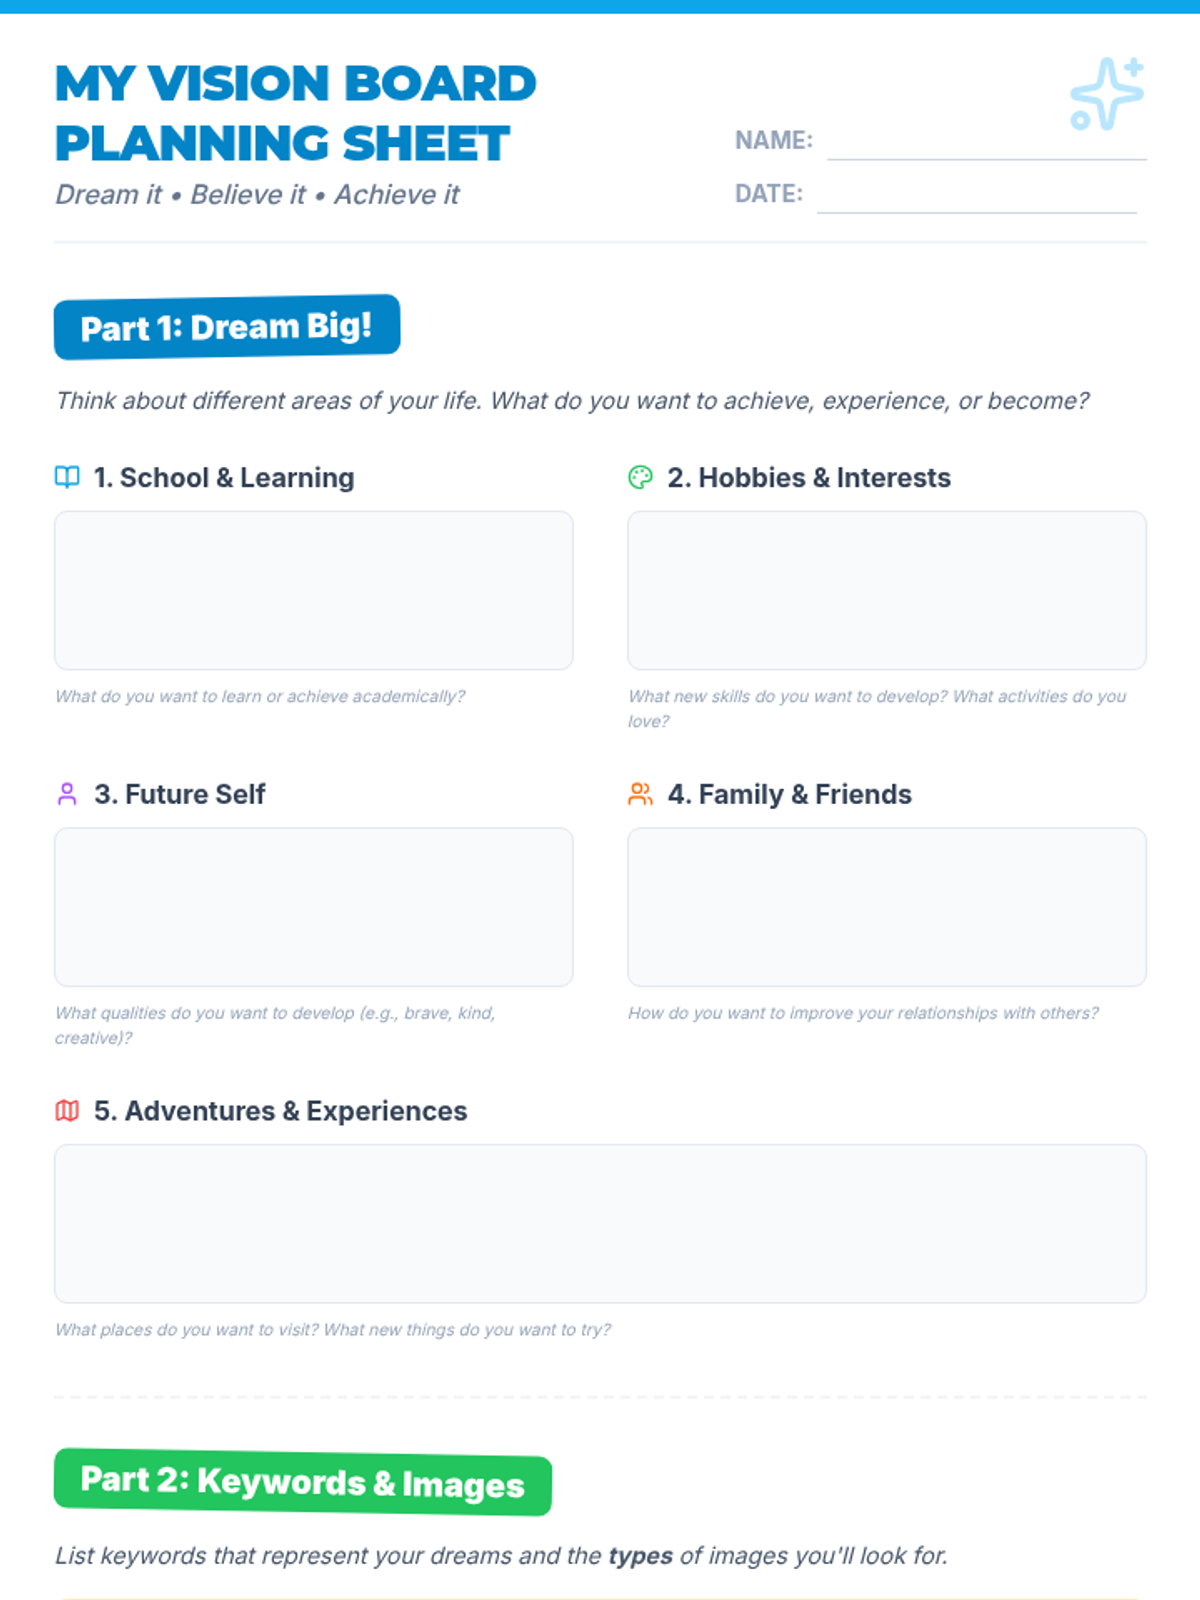Click the 5. Adventures & Experiences heading
Image resolution: width=1200 pixels, height=1600 pixels.
[x=280, y=1111]
